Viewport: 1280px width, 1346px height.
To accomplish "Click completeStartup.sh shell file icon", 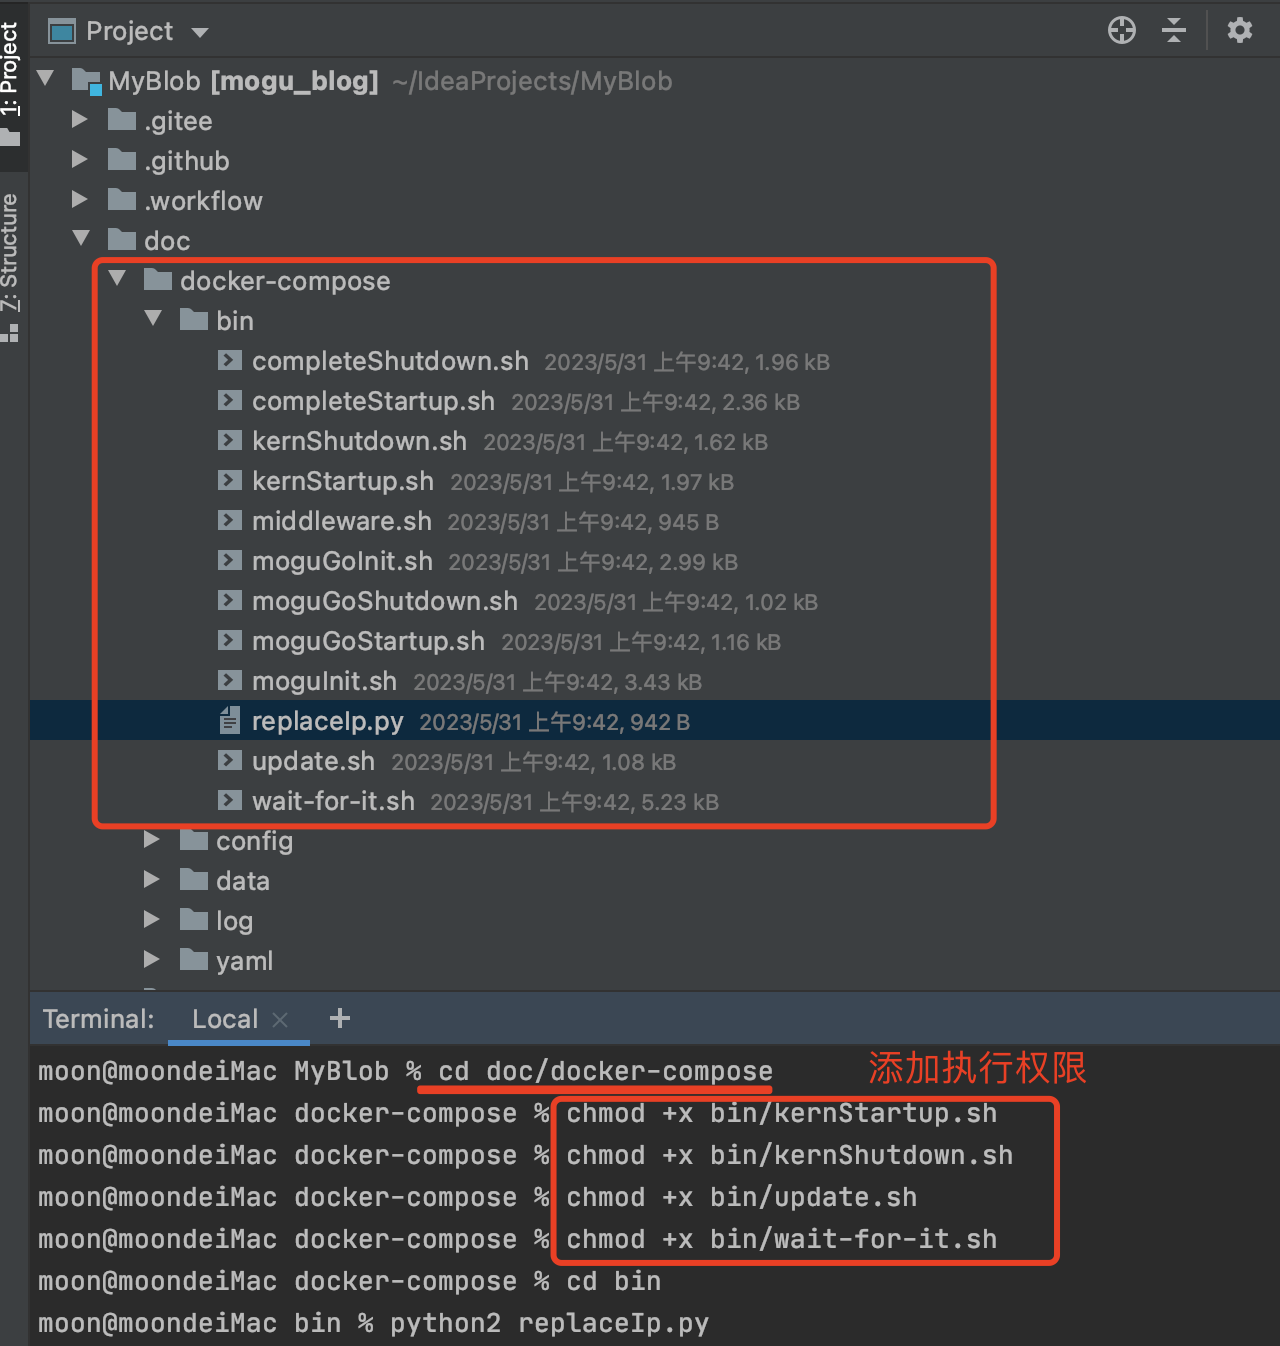I will (230, 400).
